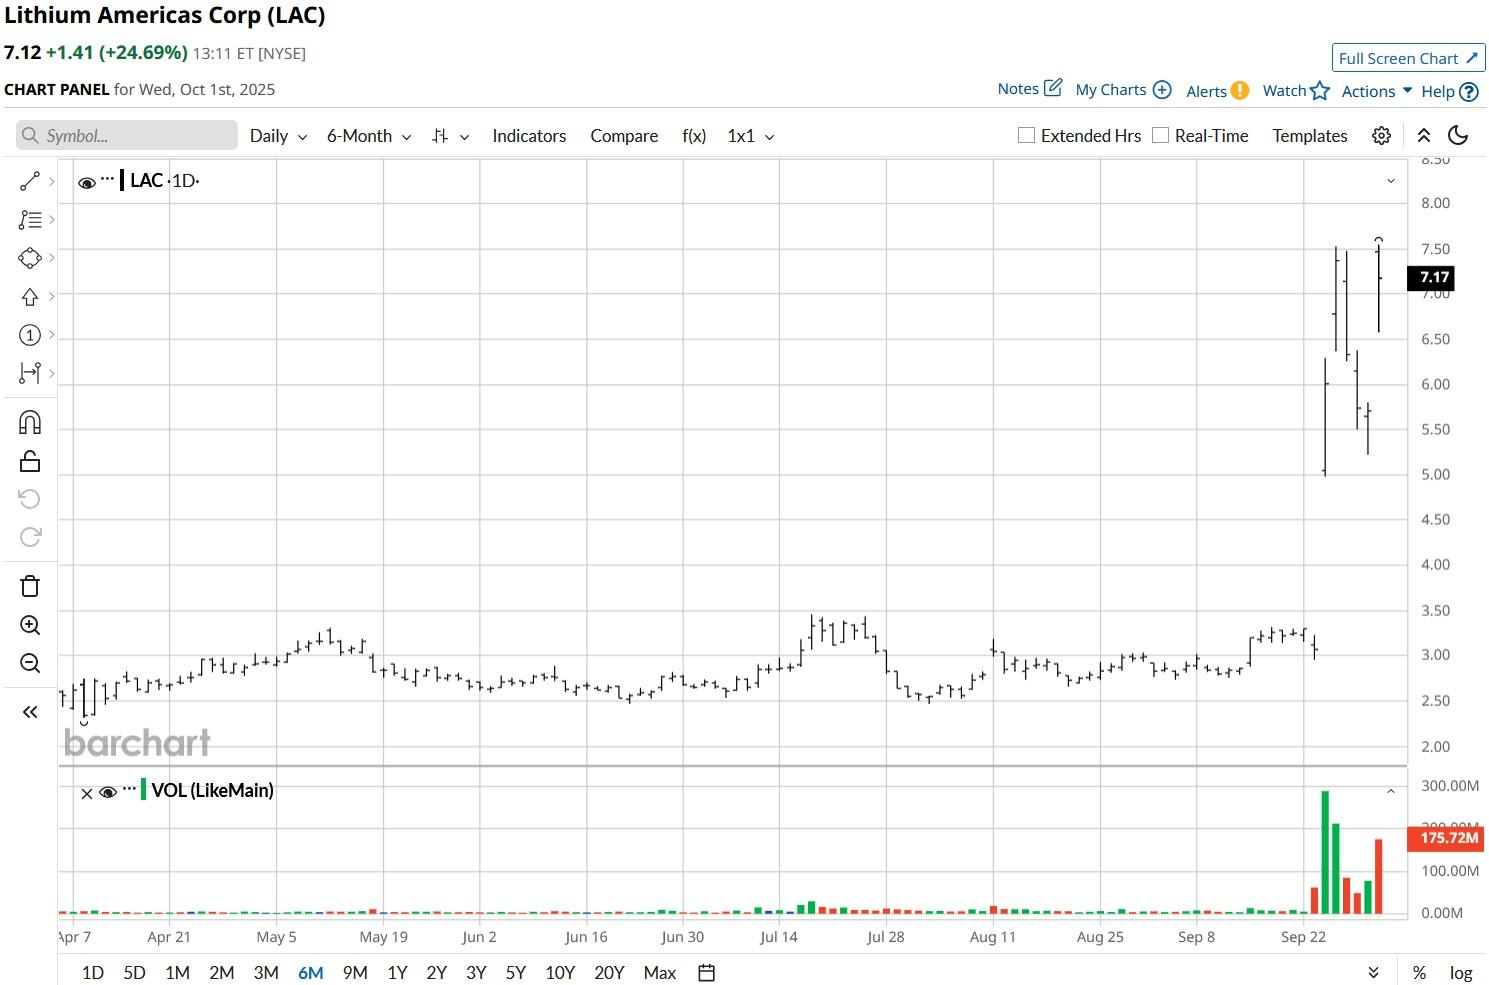Click the Symbol search field
1489x985 pixels.
click(127, 136)
